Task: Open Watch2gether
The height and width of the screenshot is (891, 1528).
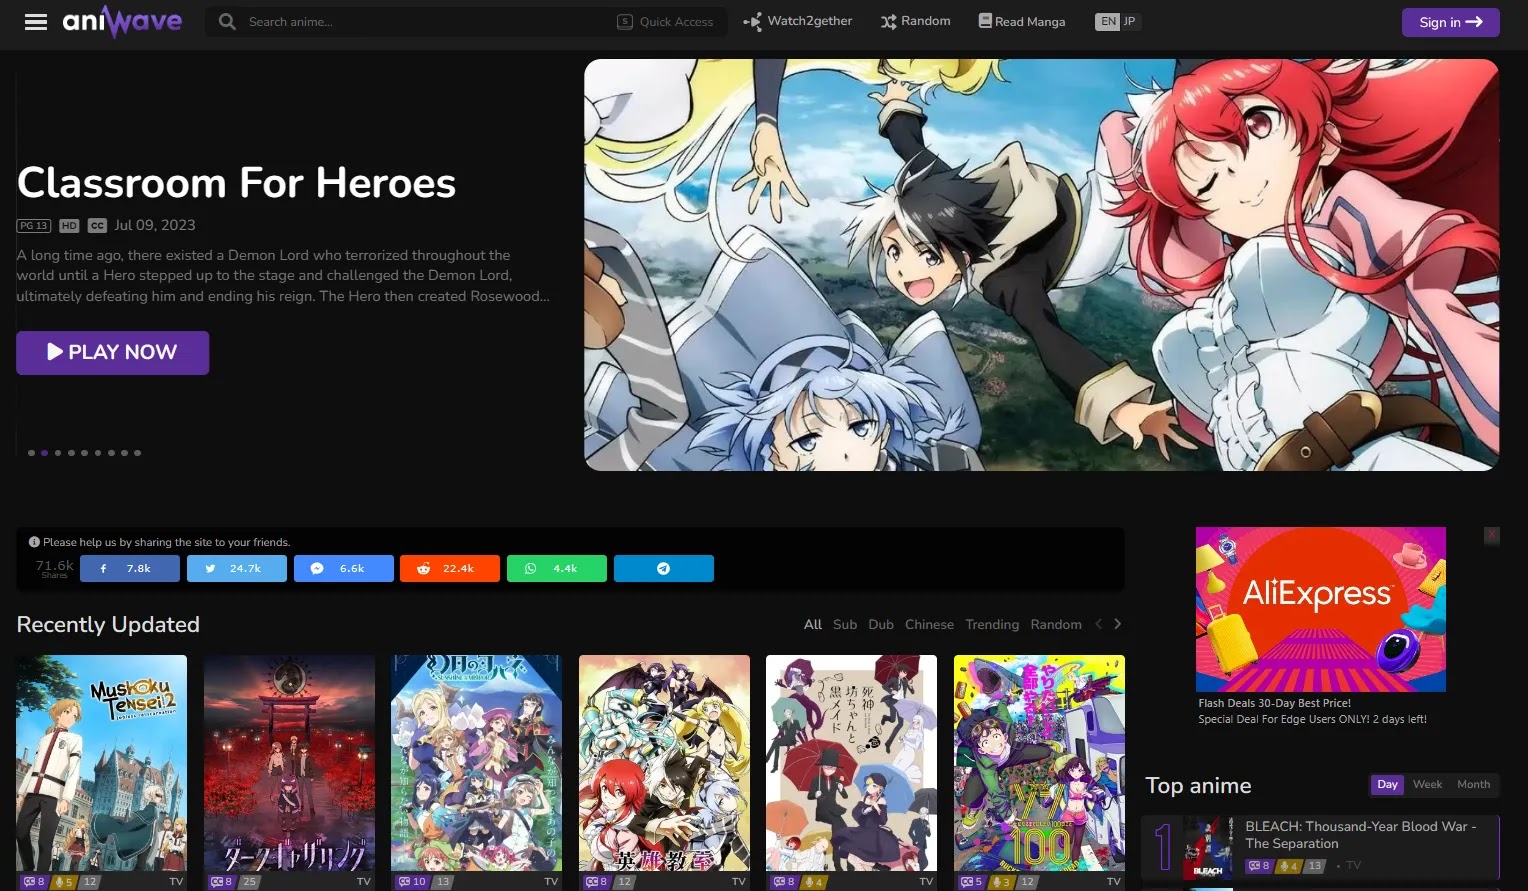Action: coord(798,21)
